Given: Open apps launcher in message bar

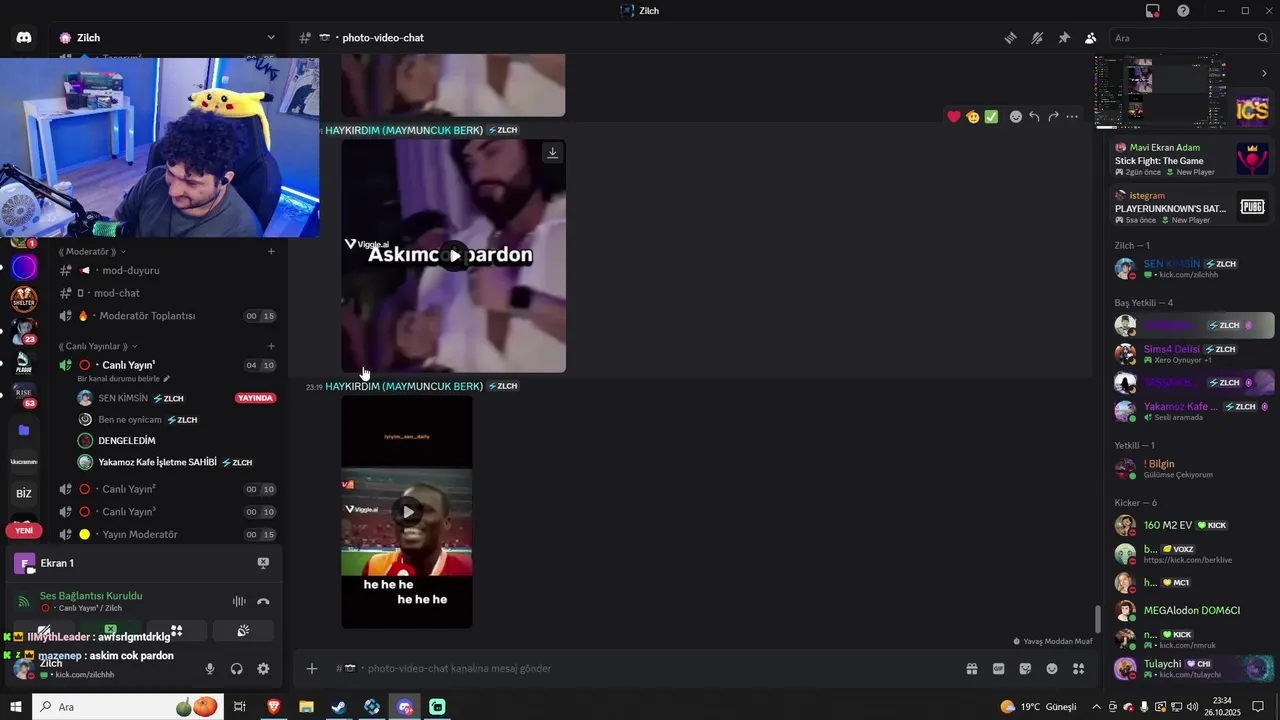Looking at the screenshot, I should pos(1079,669).
